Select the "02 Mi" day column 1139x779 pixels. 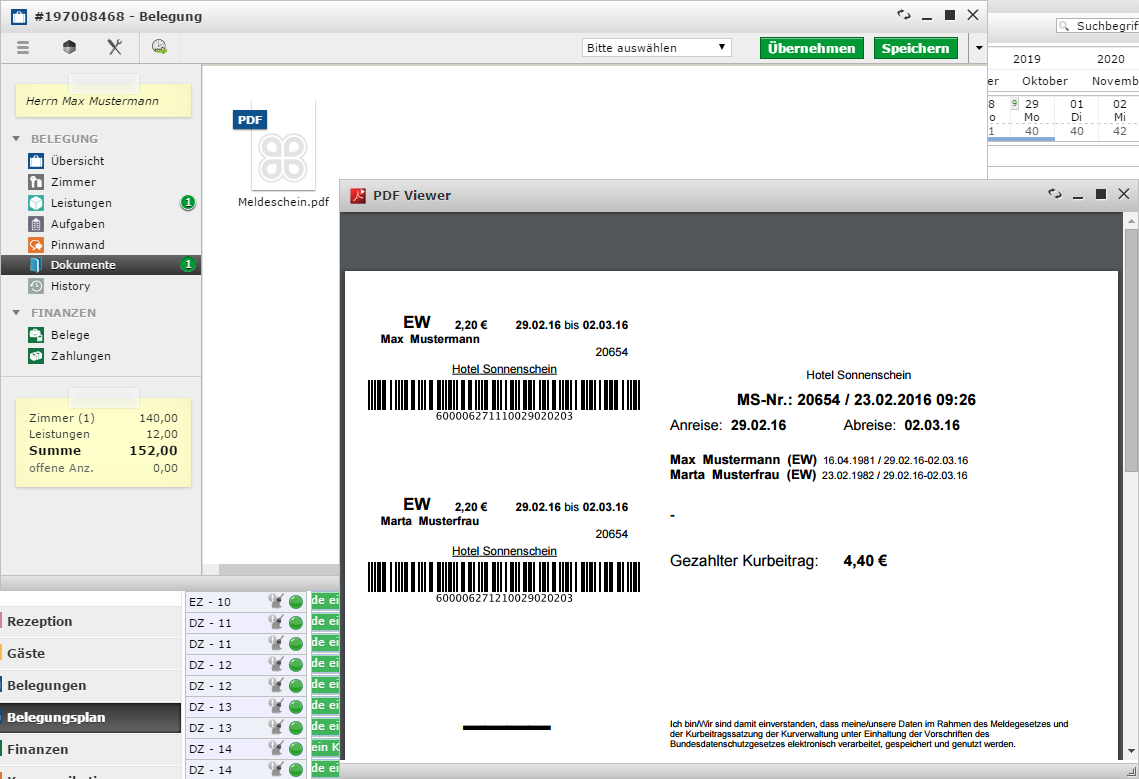pyautogui.click(x=1119, y=118)
